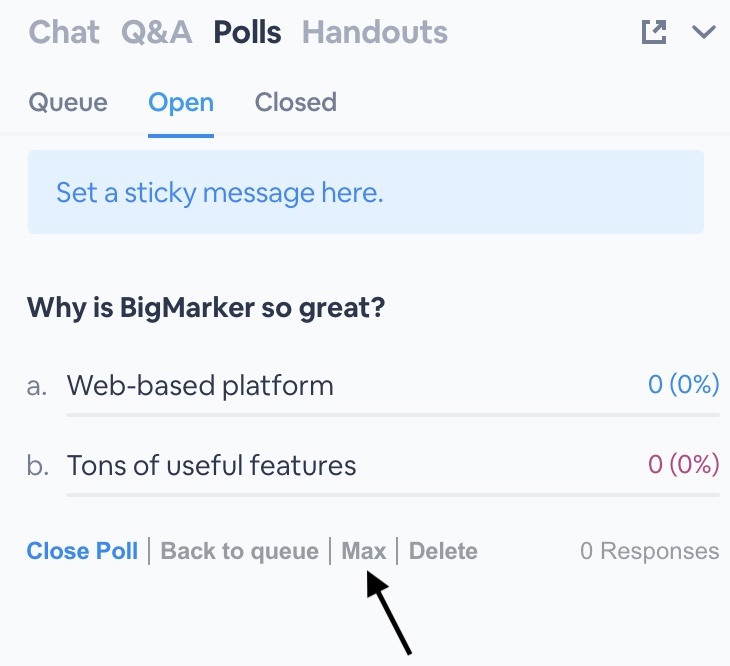Delete the current poll
730x666 pixels.
pos(443,551)
